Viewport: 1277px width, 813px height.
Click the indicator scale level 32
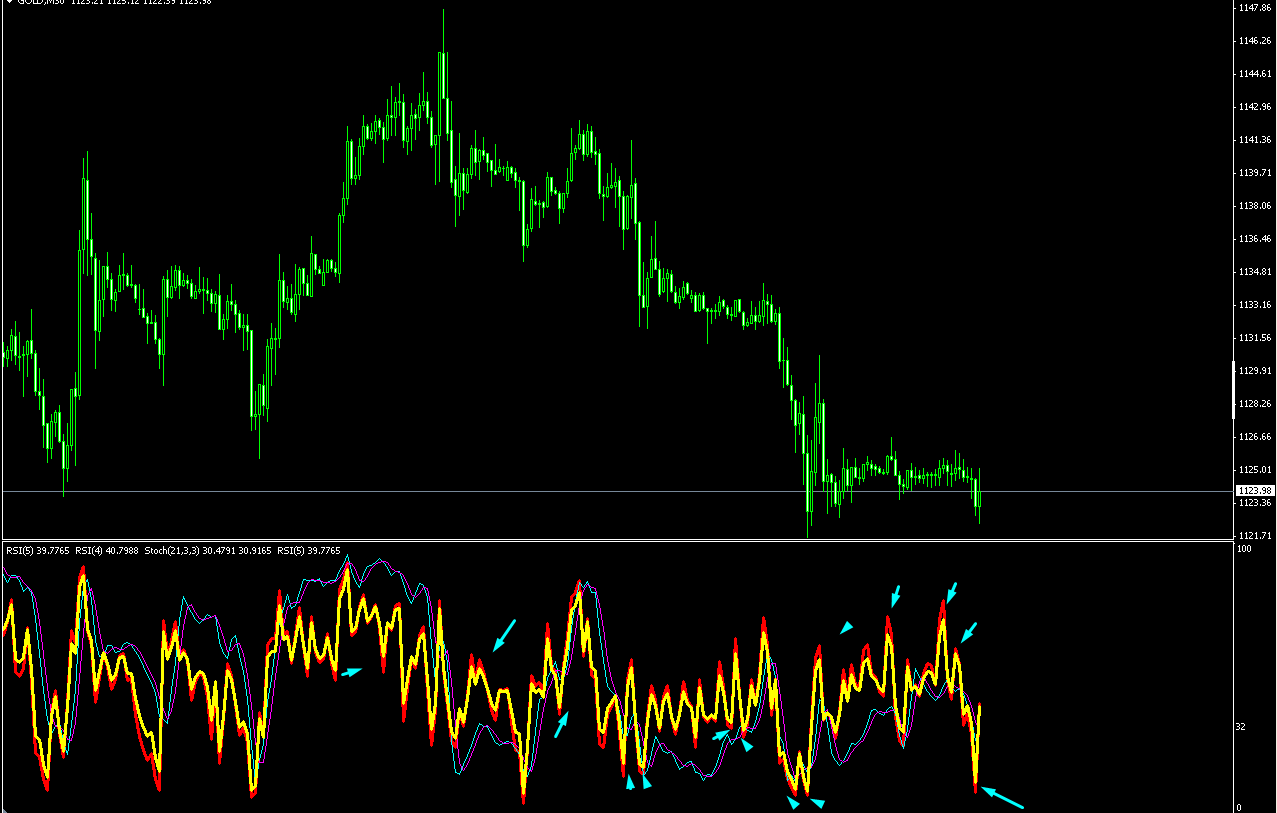tap(1243, 727)
